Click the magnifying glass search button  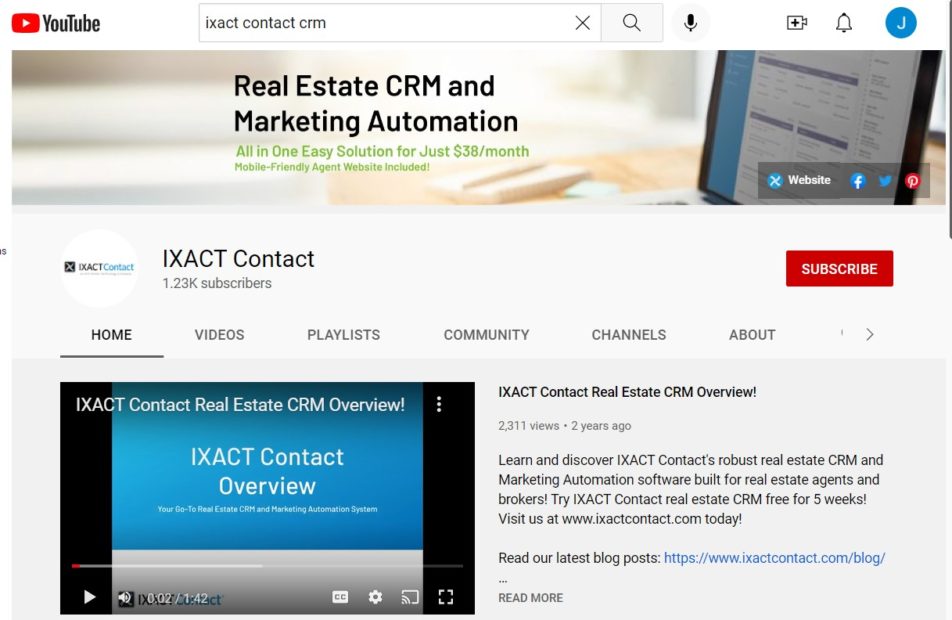[631, 23]
